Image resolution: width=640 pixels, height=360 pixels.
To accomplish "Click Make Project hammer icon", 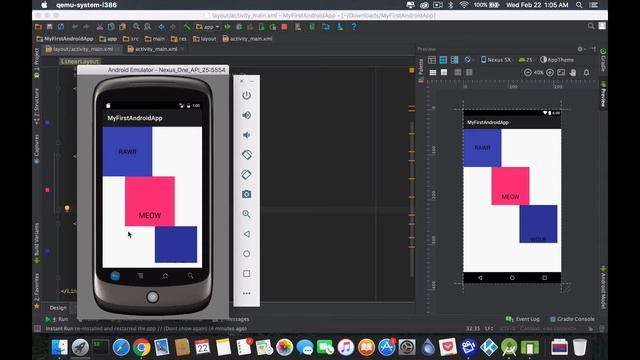I will pyautogui.click(x=187, y=27).
